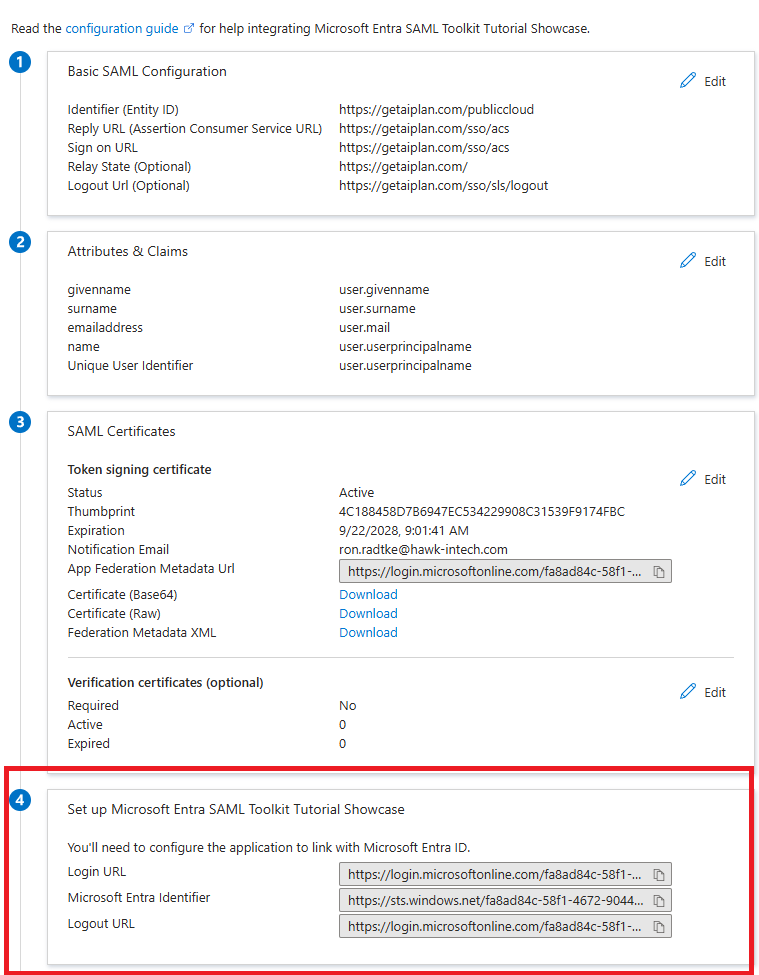This screenshot has height=975, width=759.
Task: Edit the Attributes & Claims section
Action: click(x=703, y=261)
